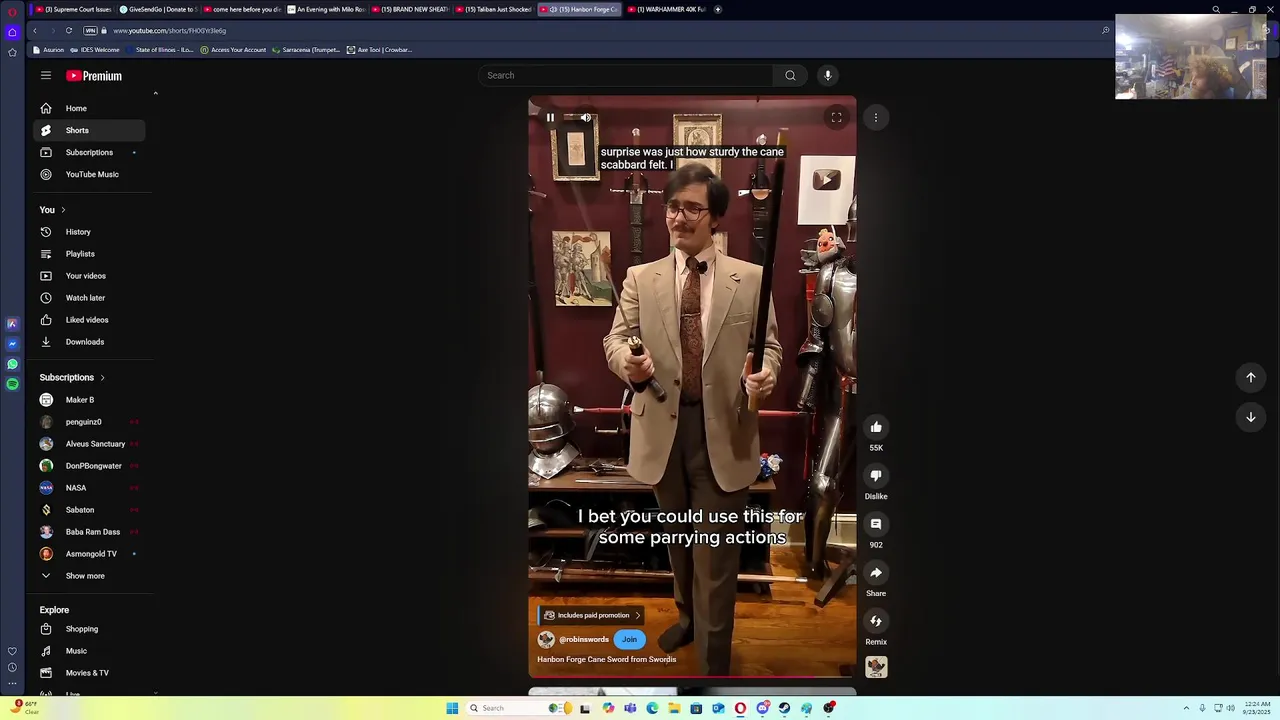Image resolution: width=1280 pixels, height=720 pixels.
Task: Expand the Subscriptions section heading
Action: [x=72, y=377]
